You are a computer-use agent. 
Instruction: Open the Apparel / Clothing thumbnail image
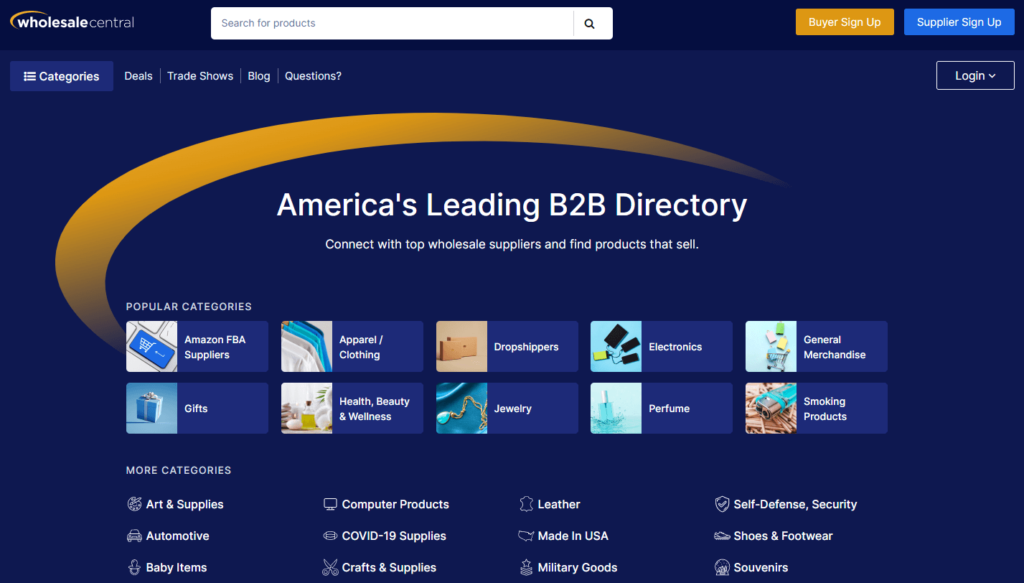(306, 347)
